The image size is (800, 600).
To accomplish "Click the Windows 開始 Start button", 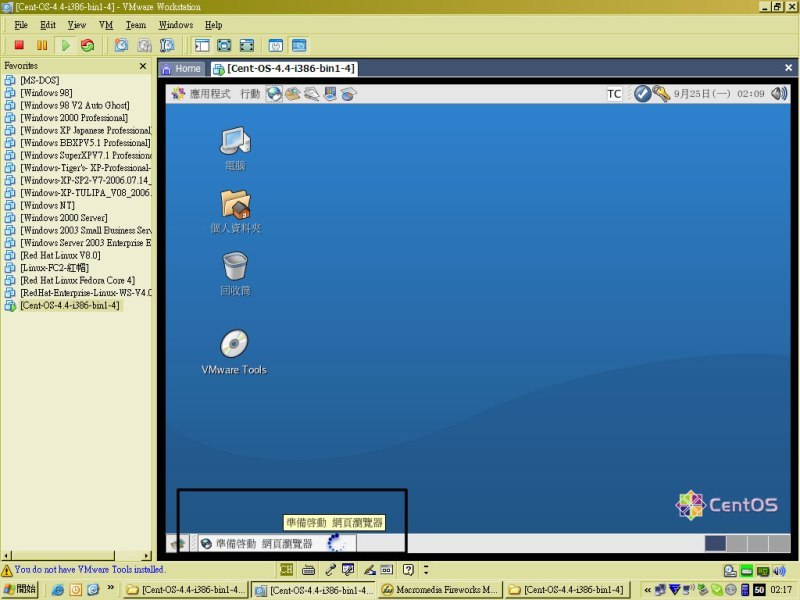I will click(x=19, y=590).
